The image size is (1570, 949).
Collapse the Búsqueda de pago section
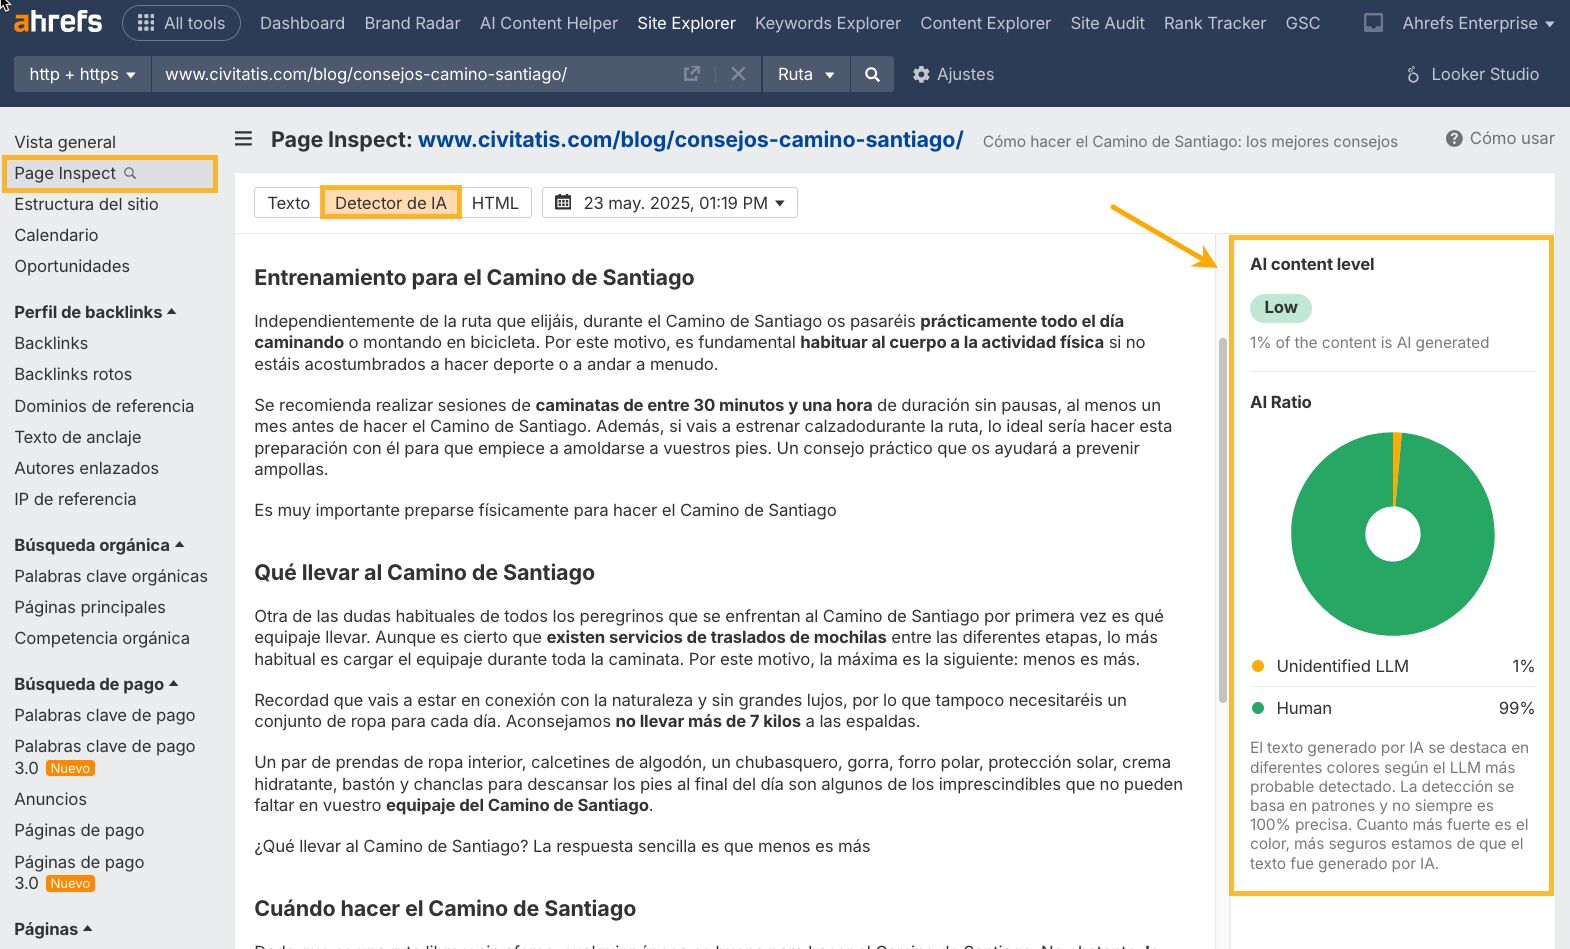click(96, 684)
